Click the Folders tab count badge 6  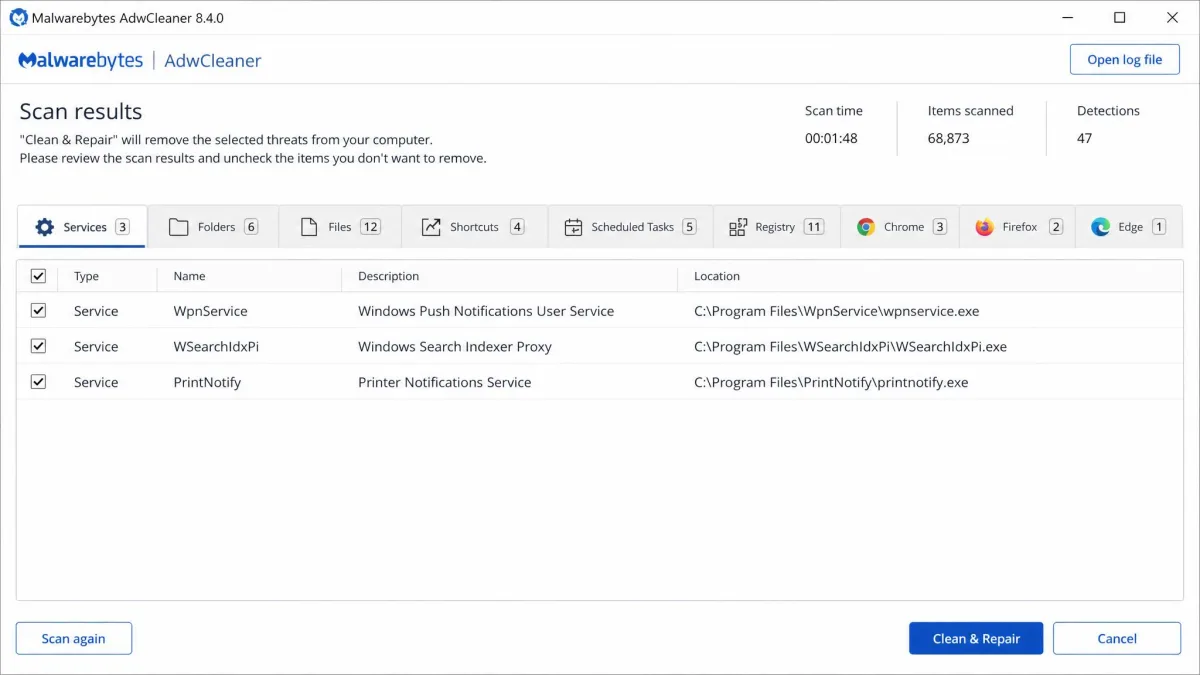pos(251,227)
